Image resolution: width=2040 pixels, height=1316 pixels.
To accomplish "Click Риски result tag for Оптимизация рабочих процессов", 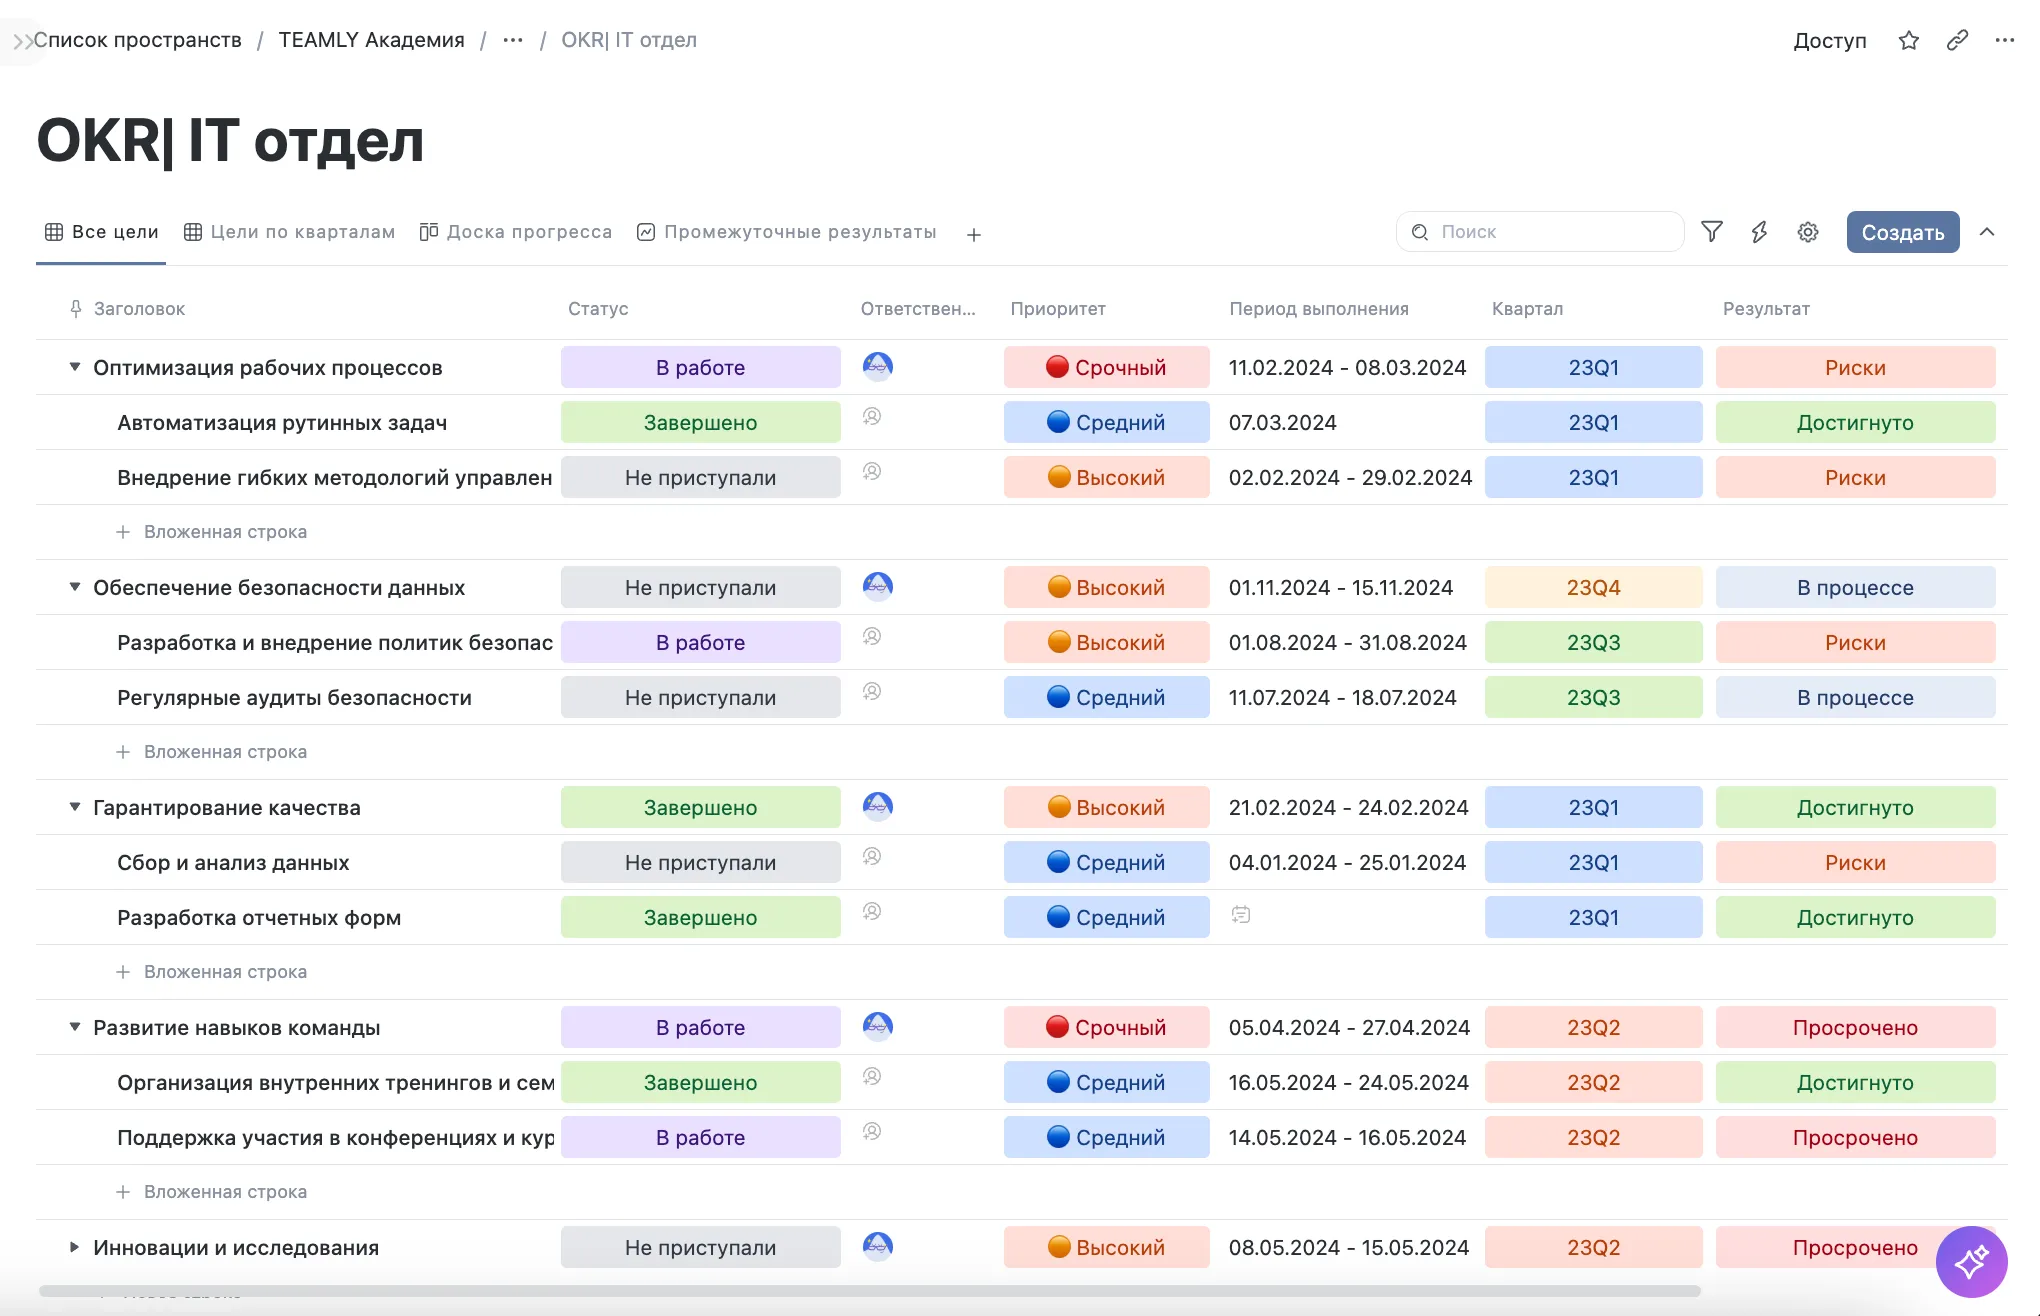I will pyautogui.click(x=1855, y=367).
